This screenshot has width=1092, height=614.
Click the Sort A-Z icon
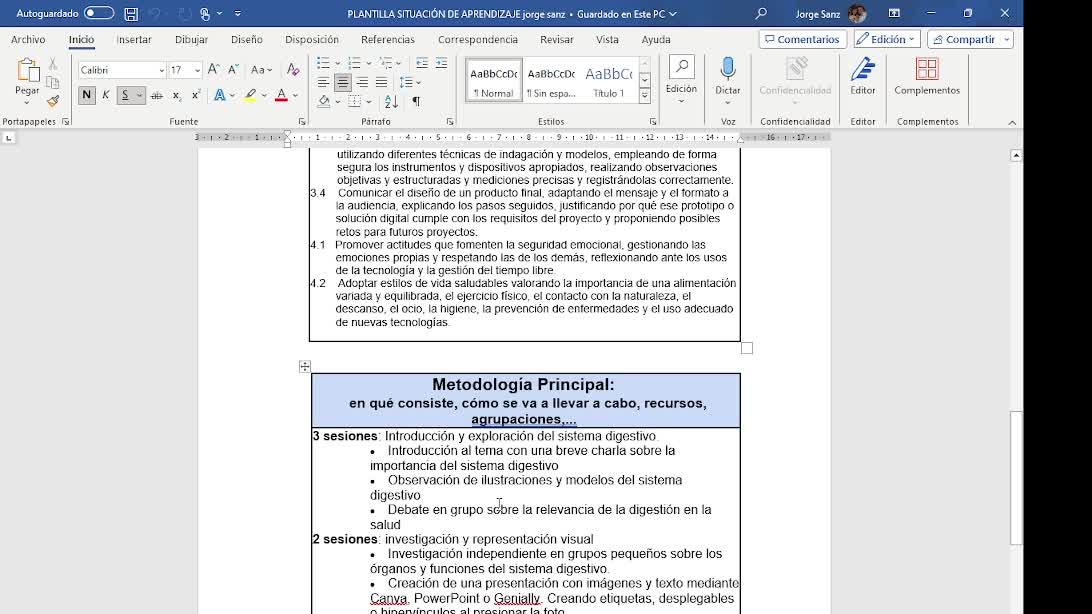click(x=391, y=101)
